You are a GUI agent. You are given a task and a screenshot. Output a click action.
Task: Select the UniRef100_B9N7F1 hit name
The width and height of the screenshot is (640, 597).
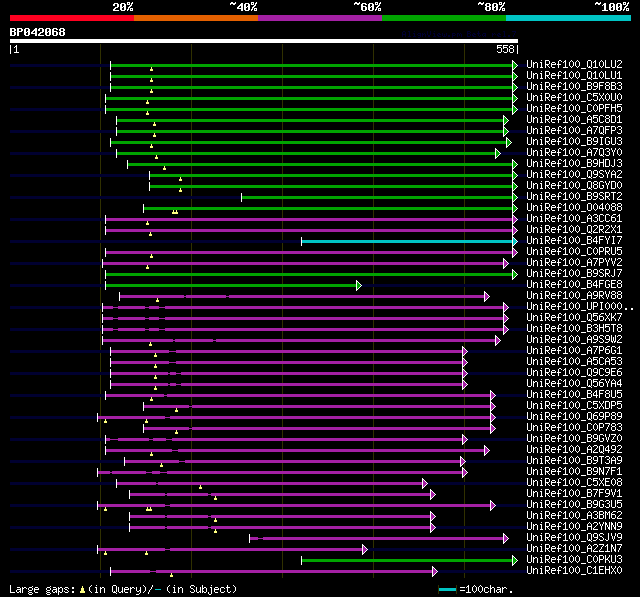click(574, 472)
